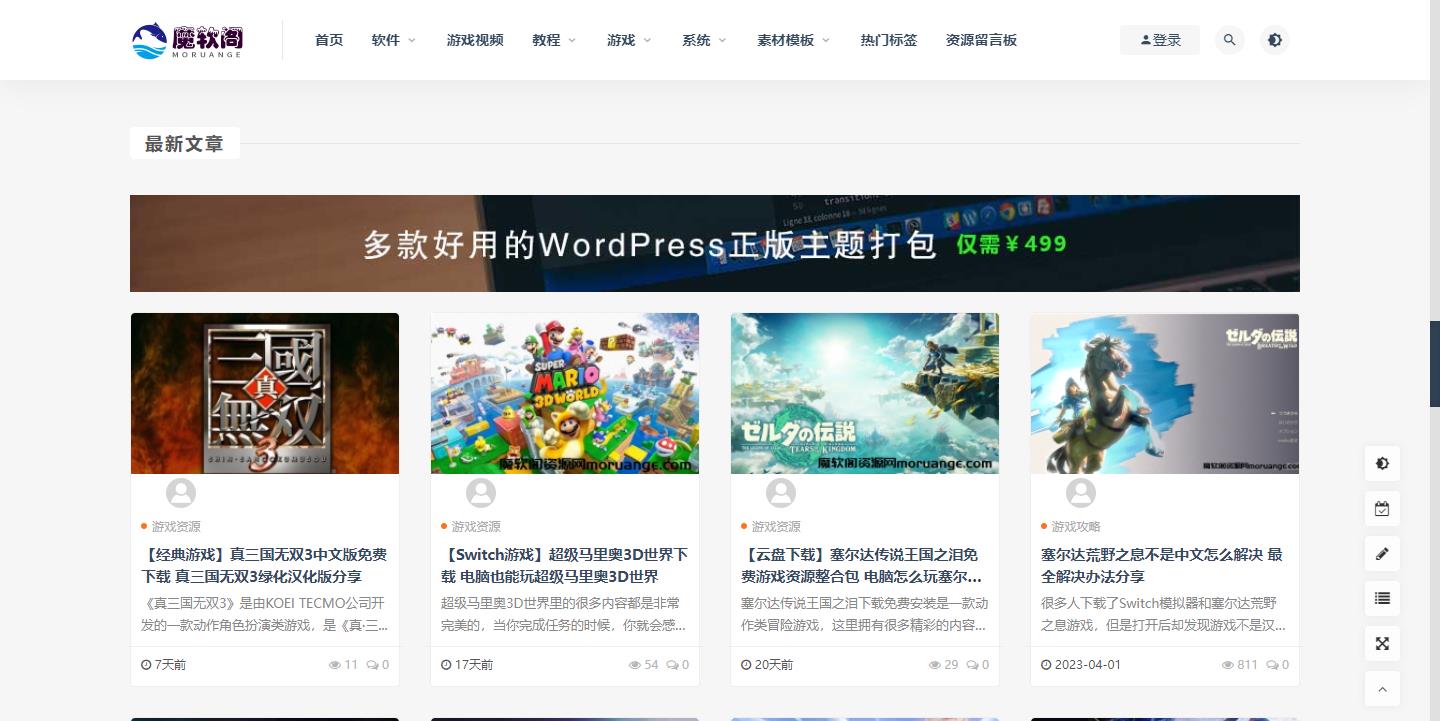Expand the 教程 dropdown menu
This screenshot has height=721, width=1440.
pyautogui.click(x=554, y=40)
